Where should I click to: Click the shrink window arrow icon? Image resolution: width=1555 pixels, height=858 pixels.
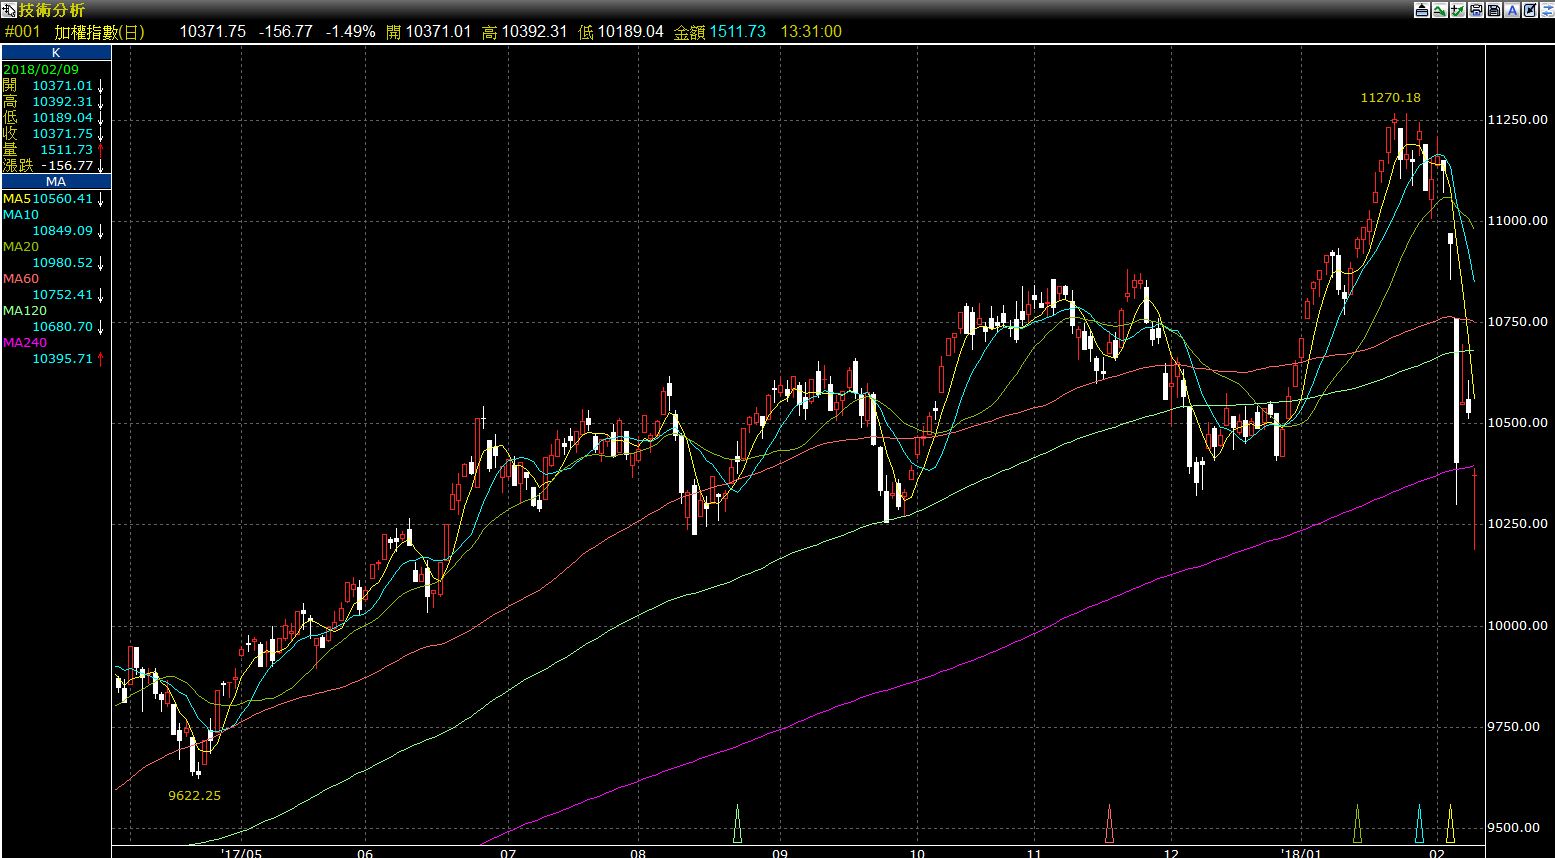[x=1530, y=10]
